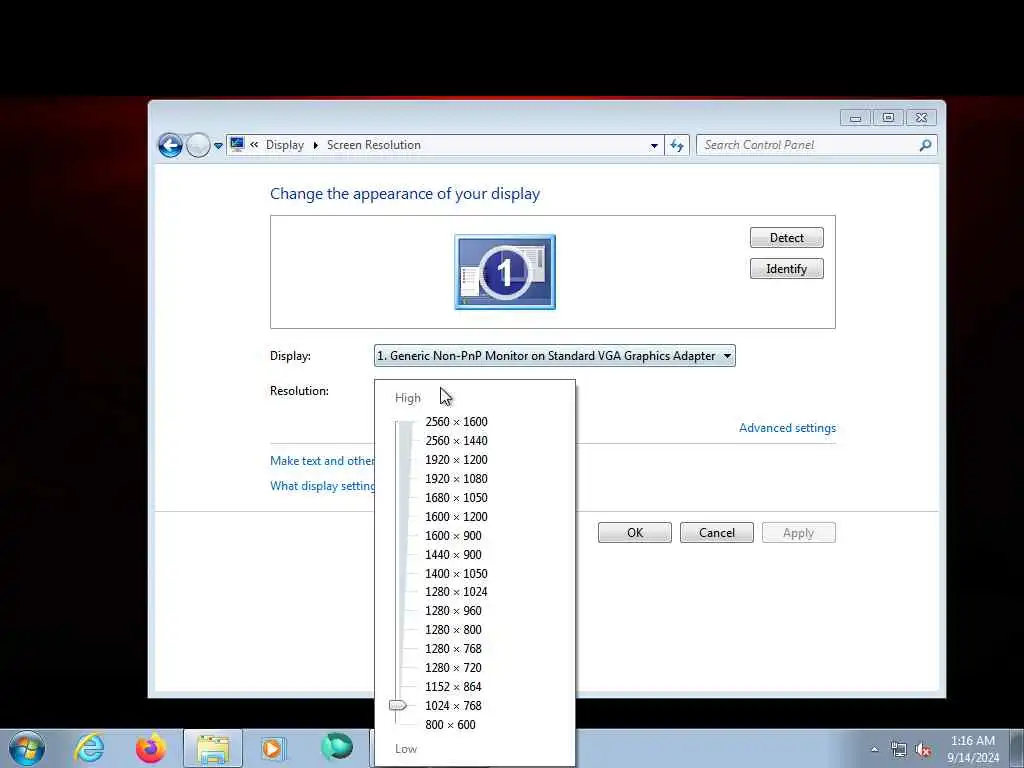Click the 1152 × 864 resolution label
The width and height of the screenshot is (1024, 768).
tap(453, 686)
